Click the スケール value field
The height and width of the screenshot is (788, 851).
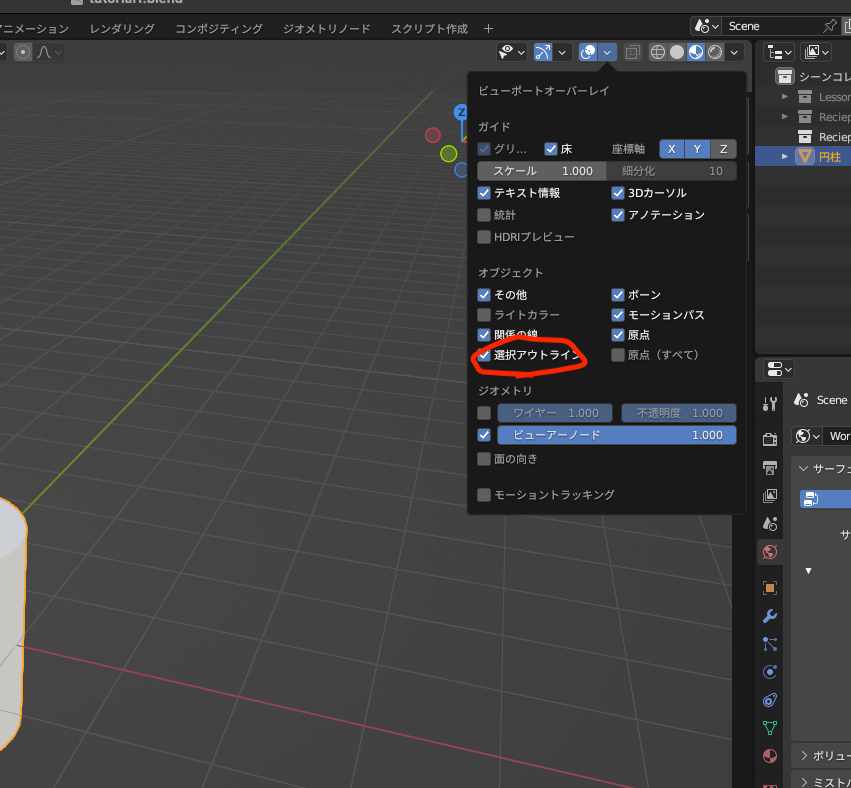click(x=542, y=171)
